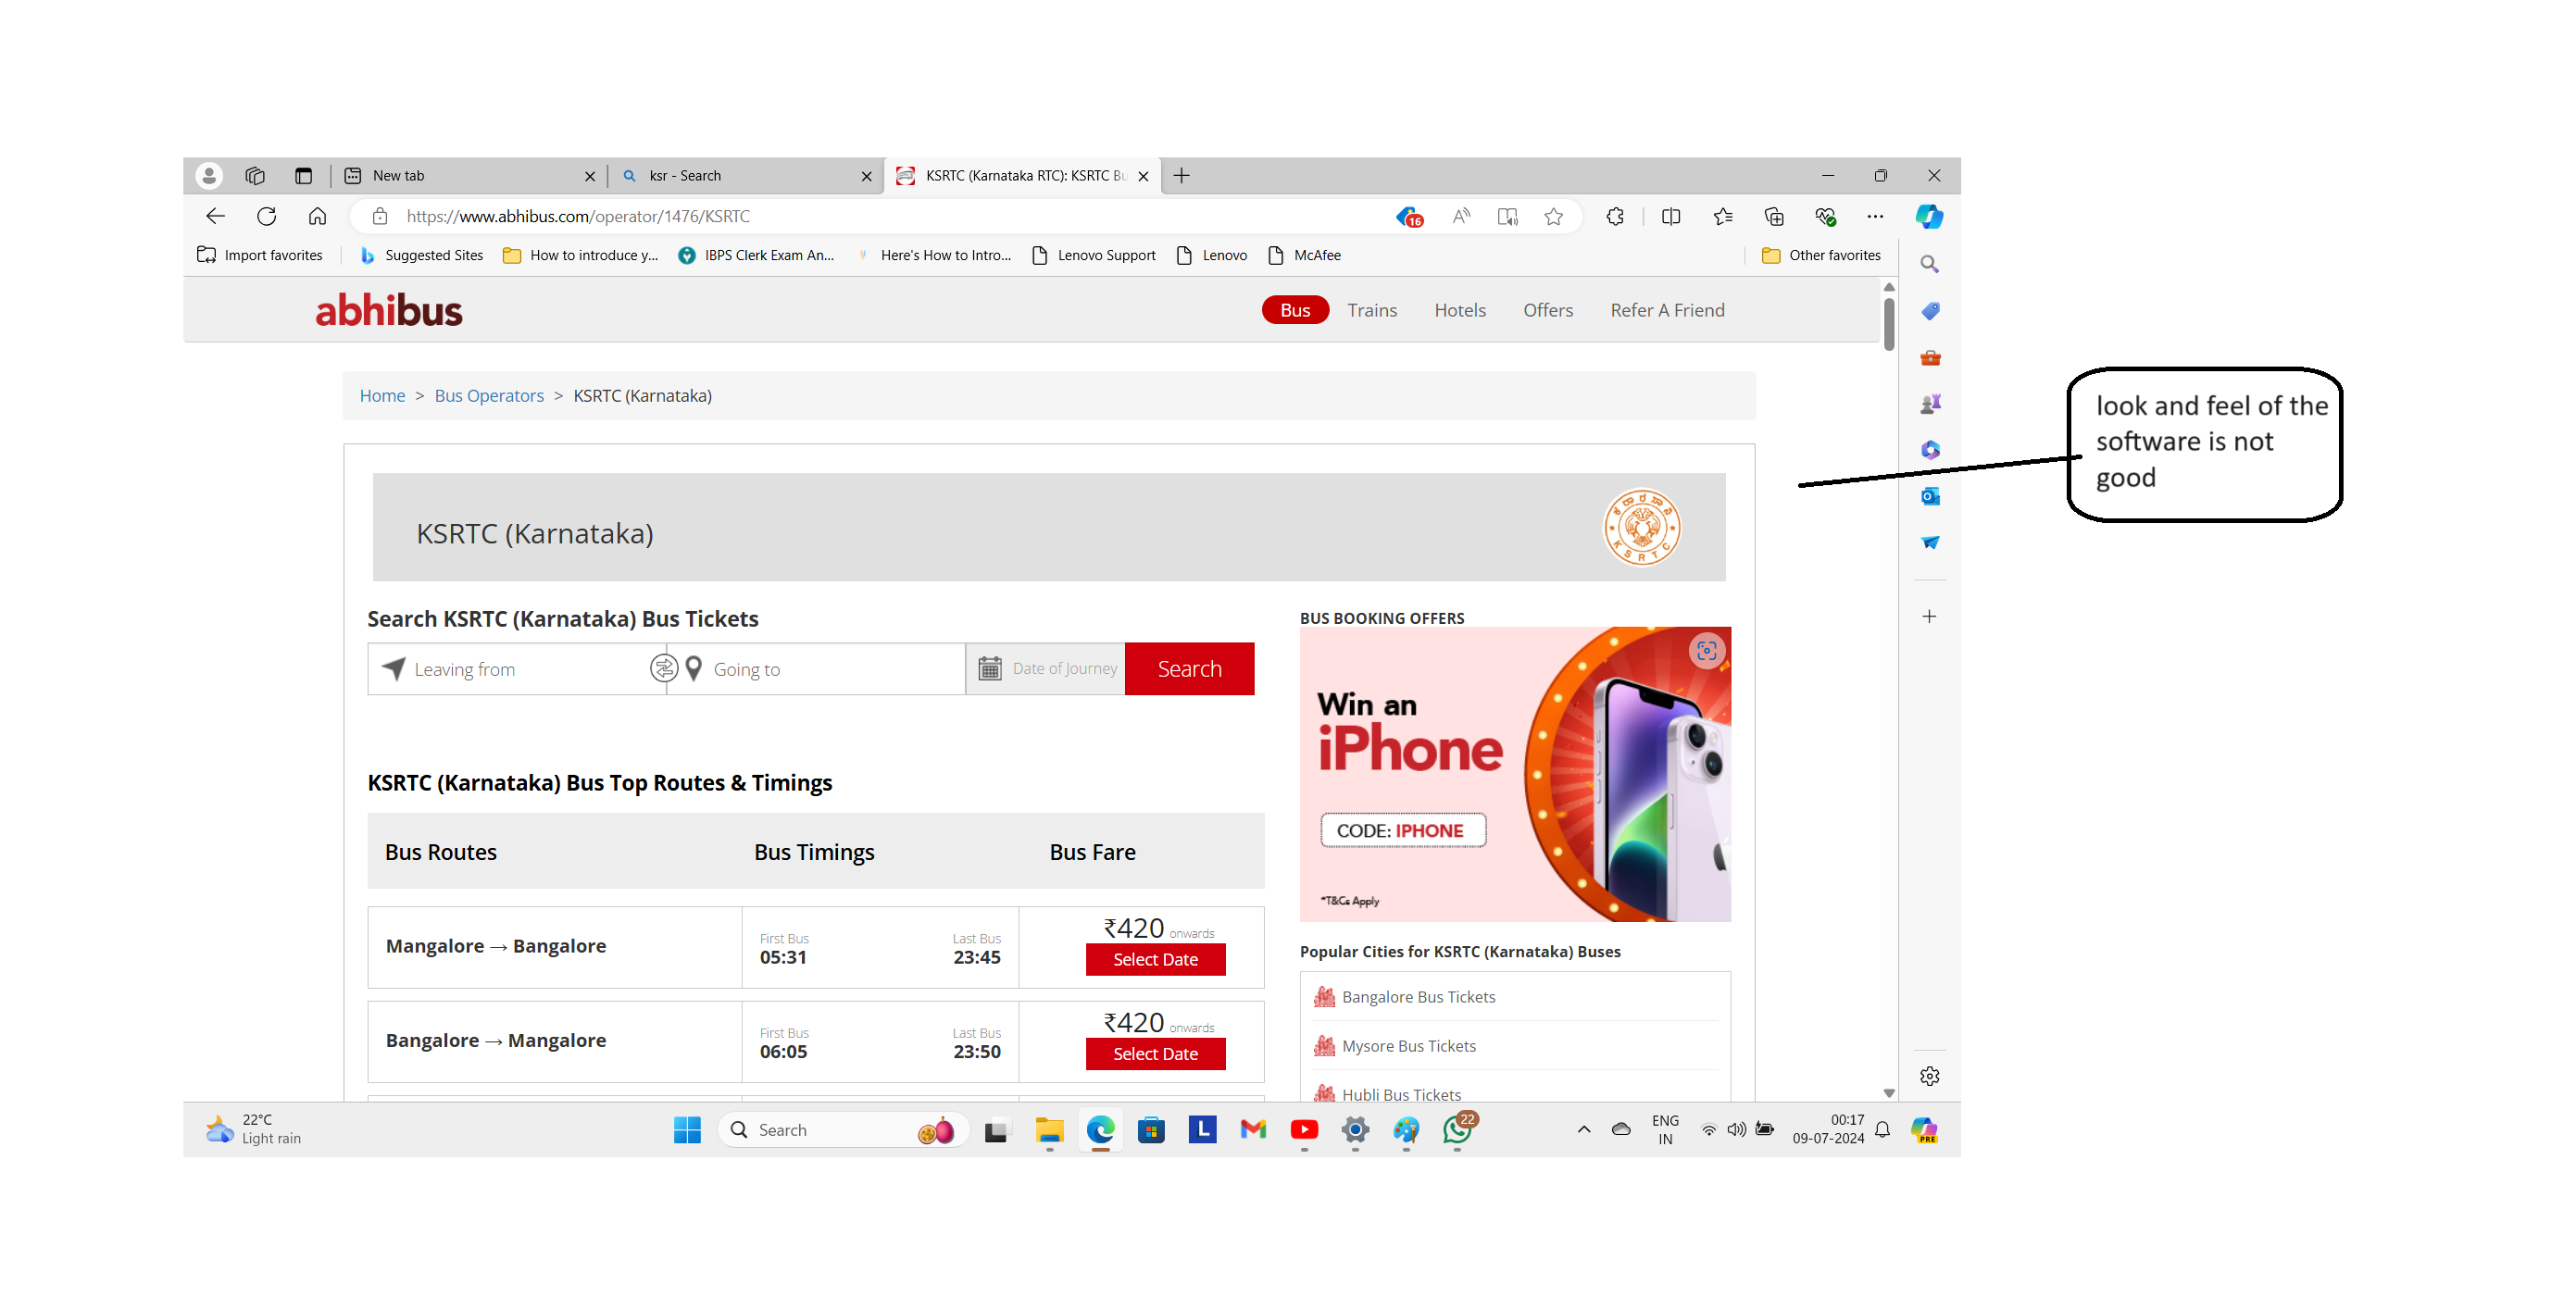The image size is (2576, 1309).
Task: Open the Tools briefcase icon in sidebar
Action: 1929,357
